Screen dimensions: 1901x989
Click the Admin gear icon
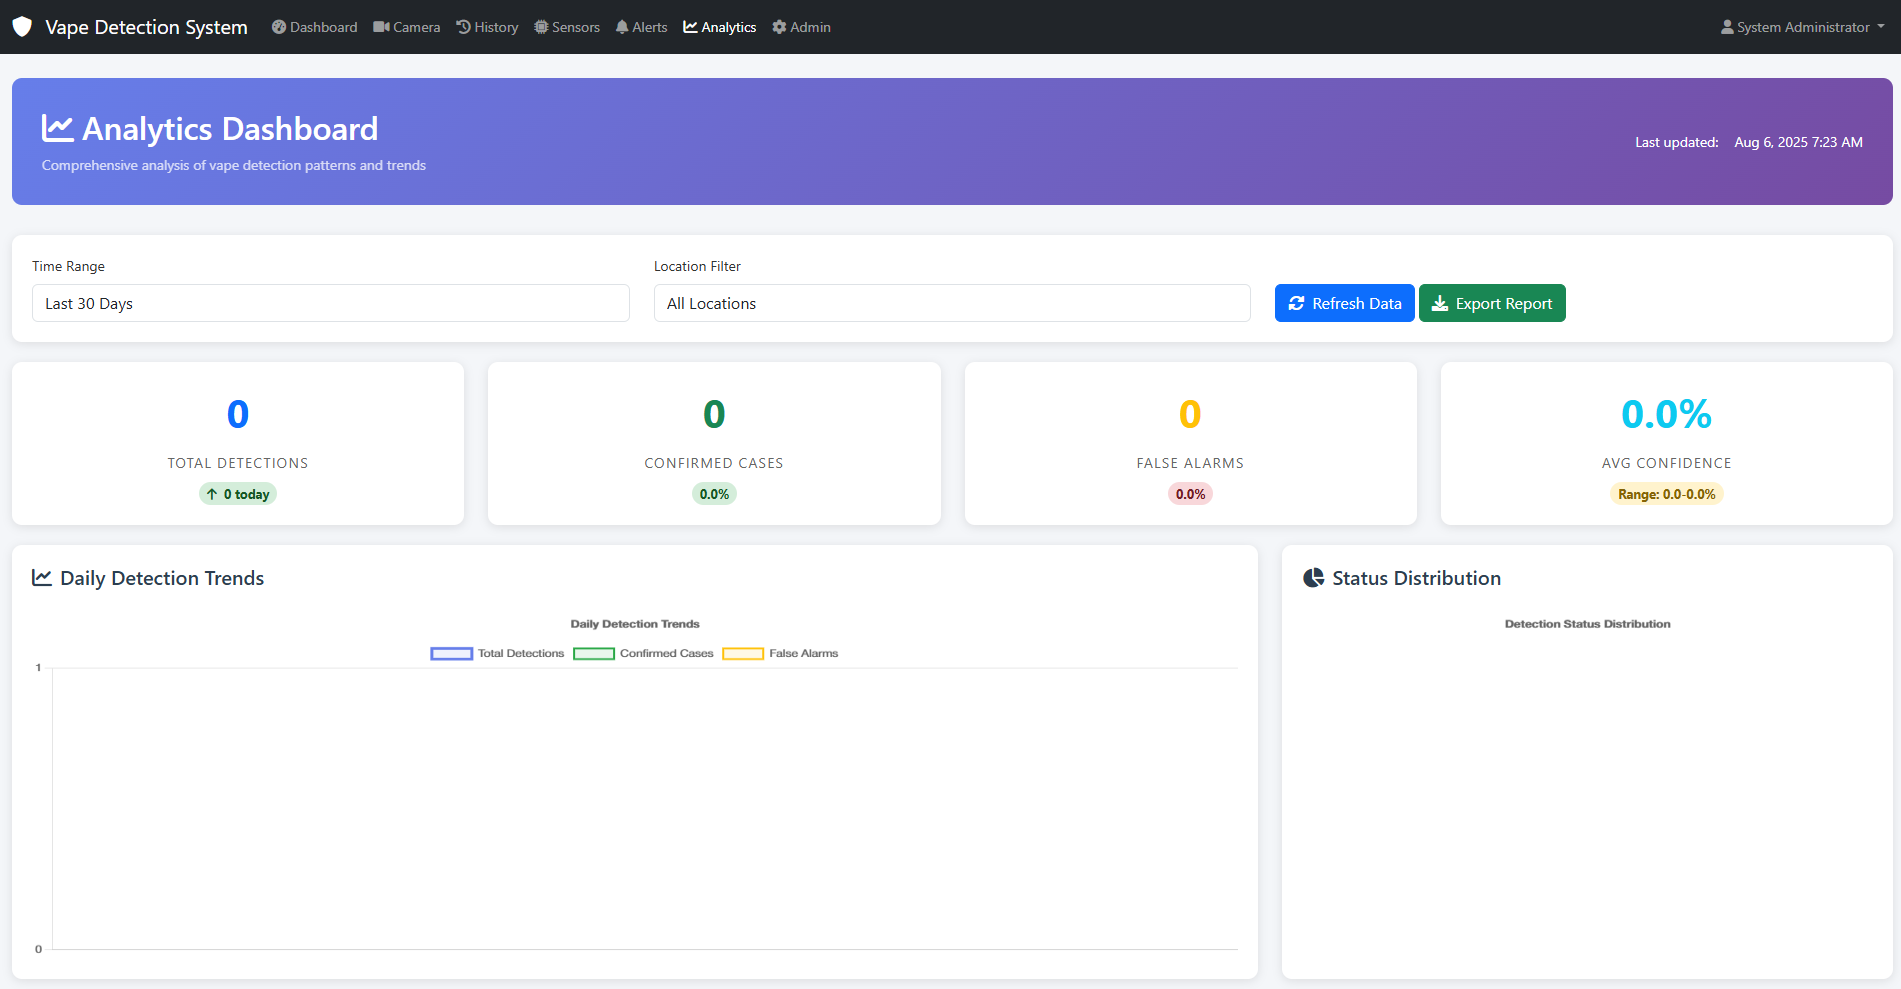click(779, 27)
